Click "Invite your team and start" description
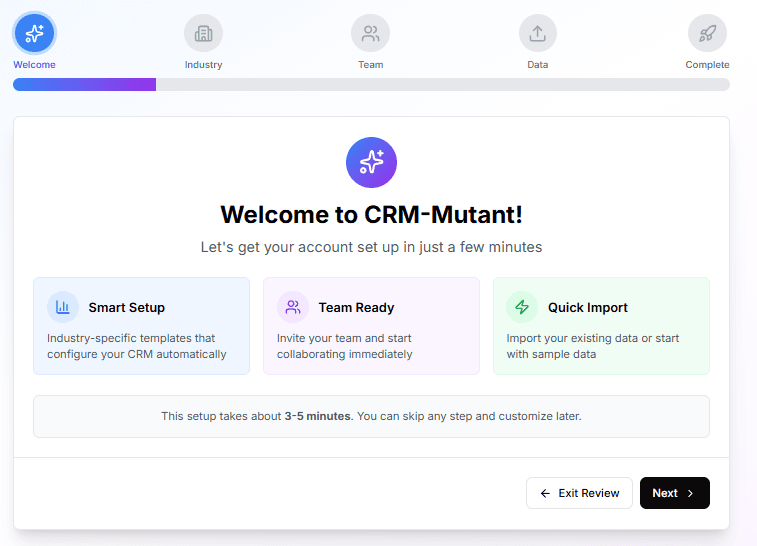Viewport: 757px width, 546px height. [x=344, y=346]
